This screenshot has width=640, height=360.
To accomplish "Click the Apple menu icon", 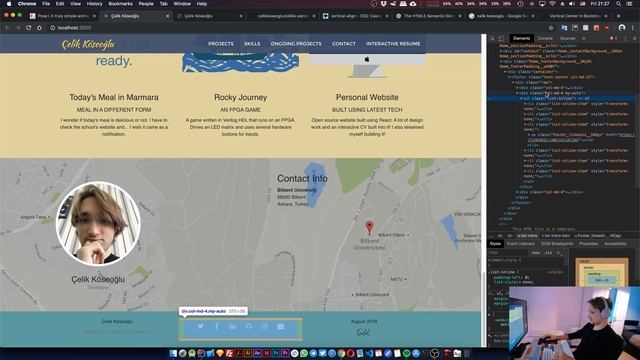I will point(9,4).
